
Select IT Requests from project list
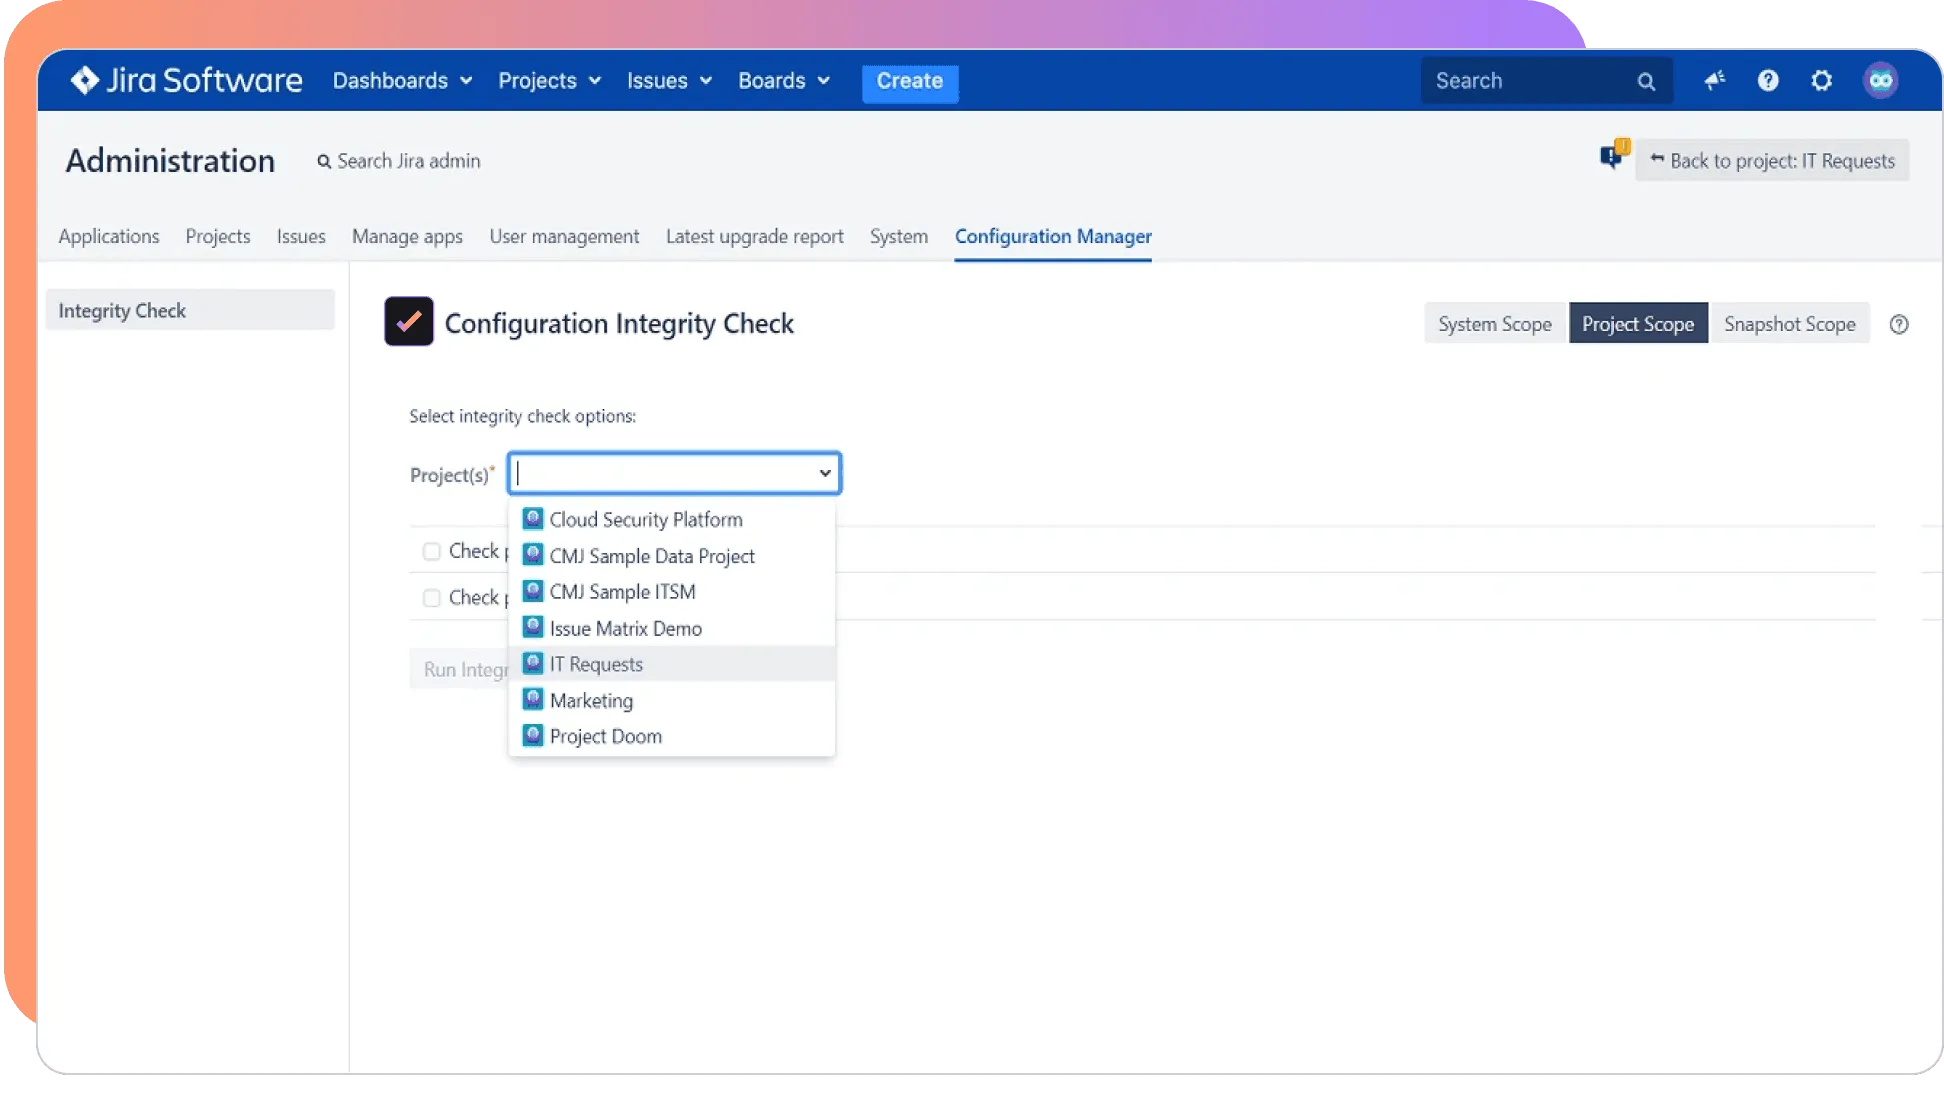click(596, 664)
